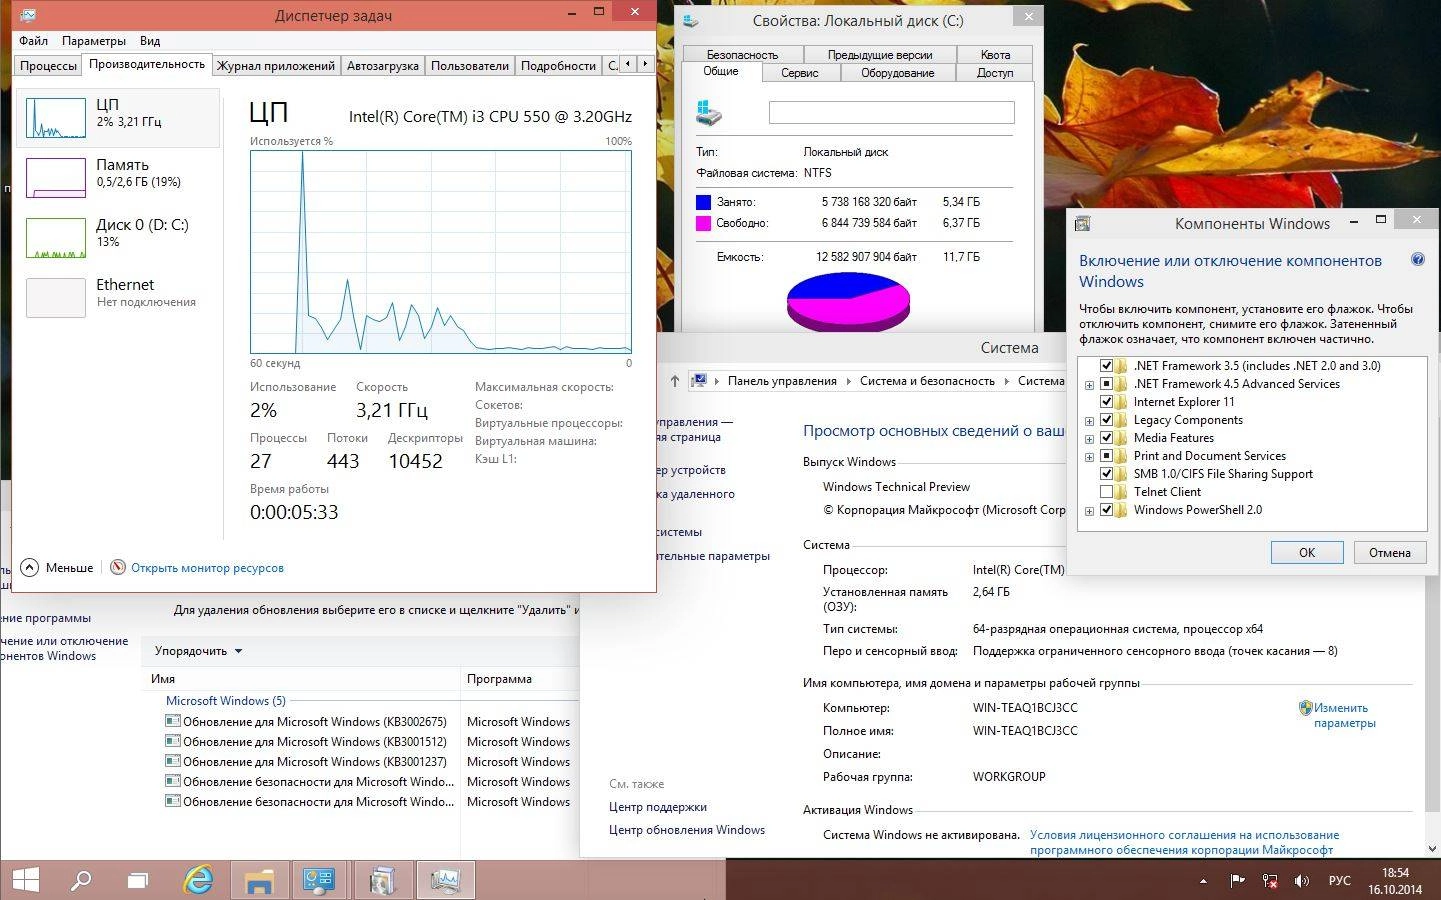
Task: Collapse the Microsoft Windows (5) group
Action: tap(226, 701)
